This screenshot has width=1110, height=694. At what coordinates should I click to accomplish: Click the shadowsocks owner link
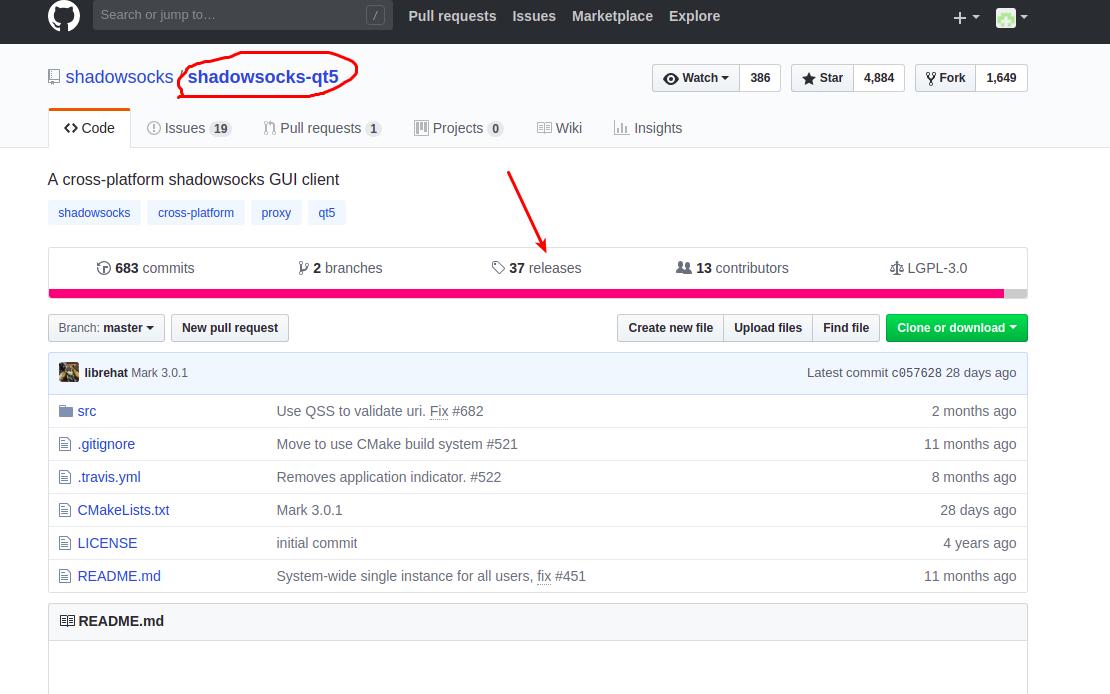[x=119, y=76]
